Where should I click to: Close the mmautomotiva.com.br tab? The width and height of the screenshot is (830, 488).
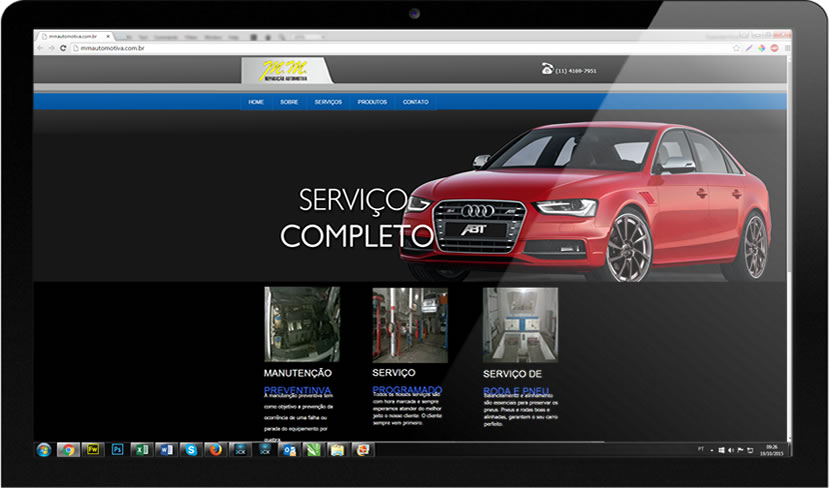(x=107, y=37)
